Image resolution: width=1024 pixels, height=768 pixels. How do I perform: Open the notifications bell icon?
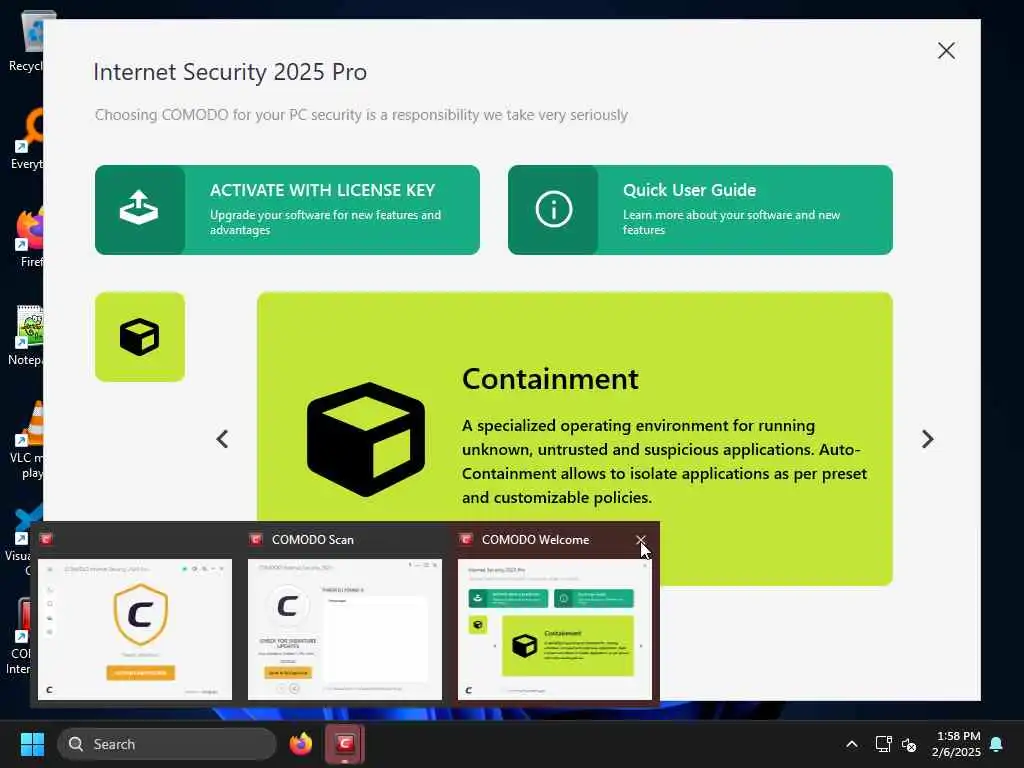point(997,744)
